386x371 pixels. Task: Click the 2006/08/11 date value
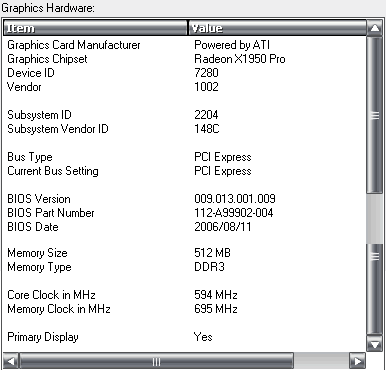223,227
